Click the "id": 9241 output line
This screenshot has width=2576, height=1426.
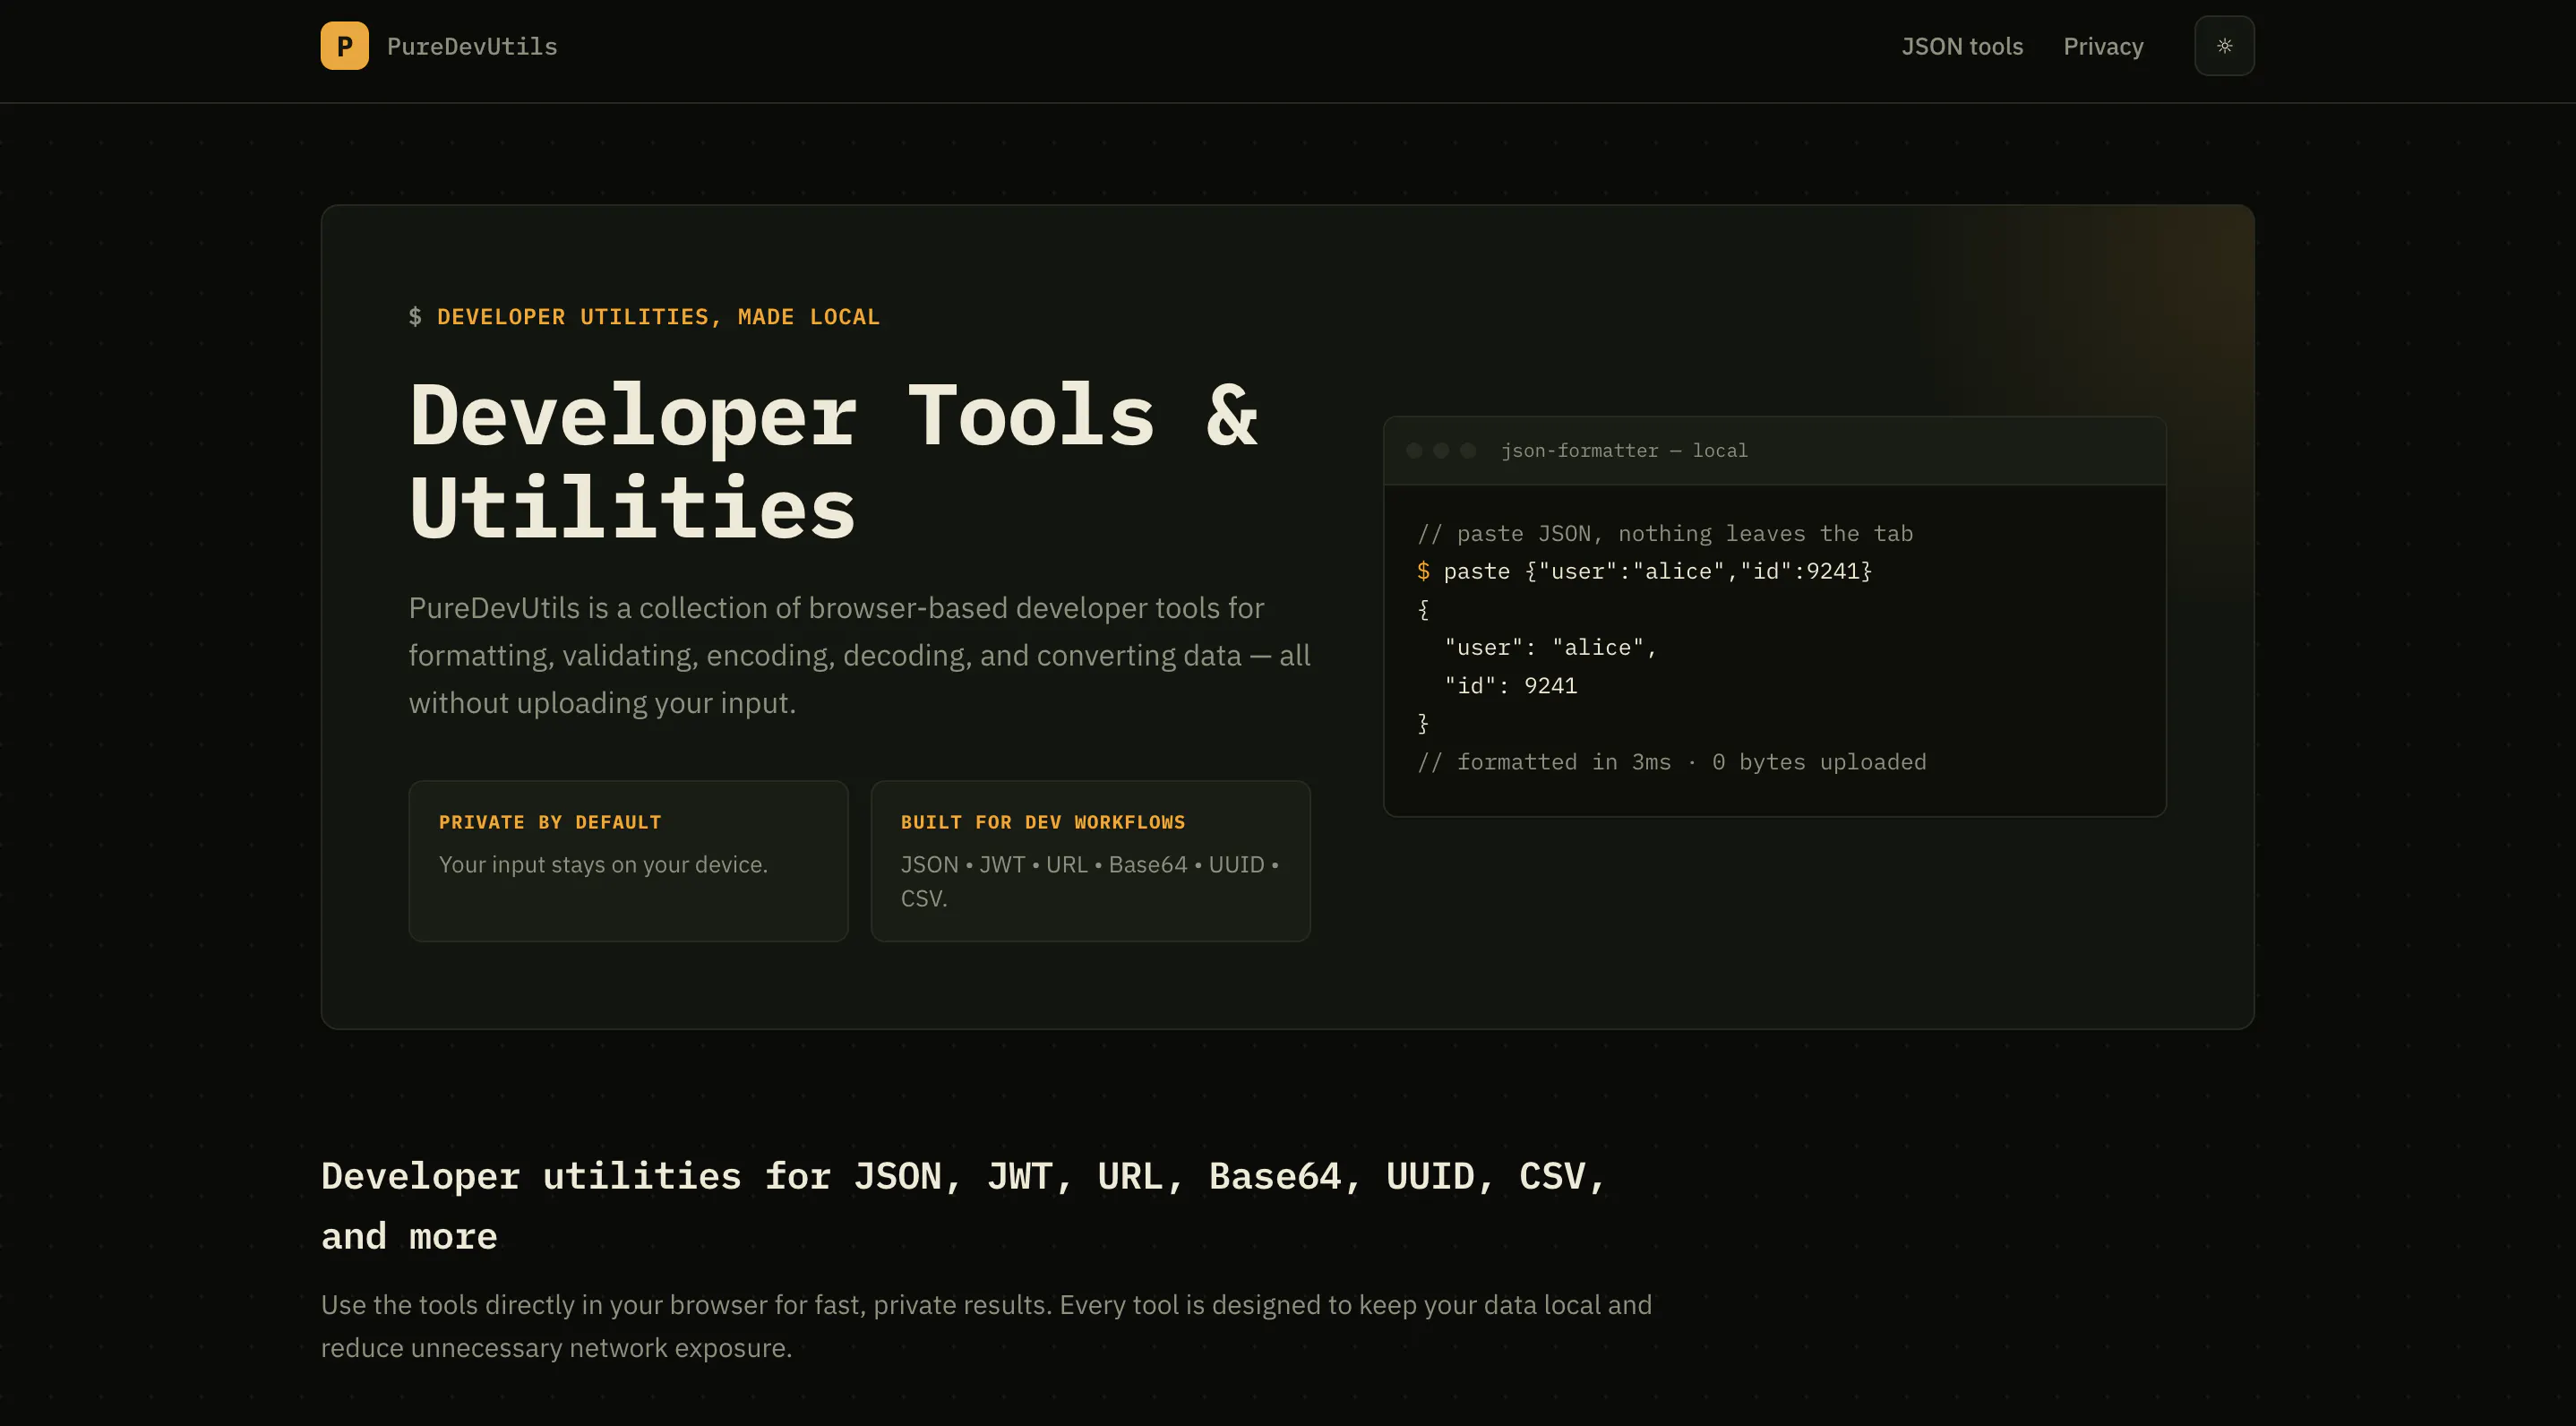click(1510, 686)
